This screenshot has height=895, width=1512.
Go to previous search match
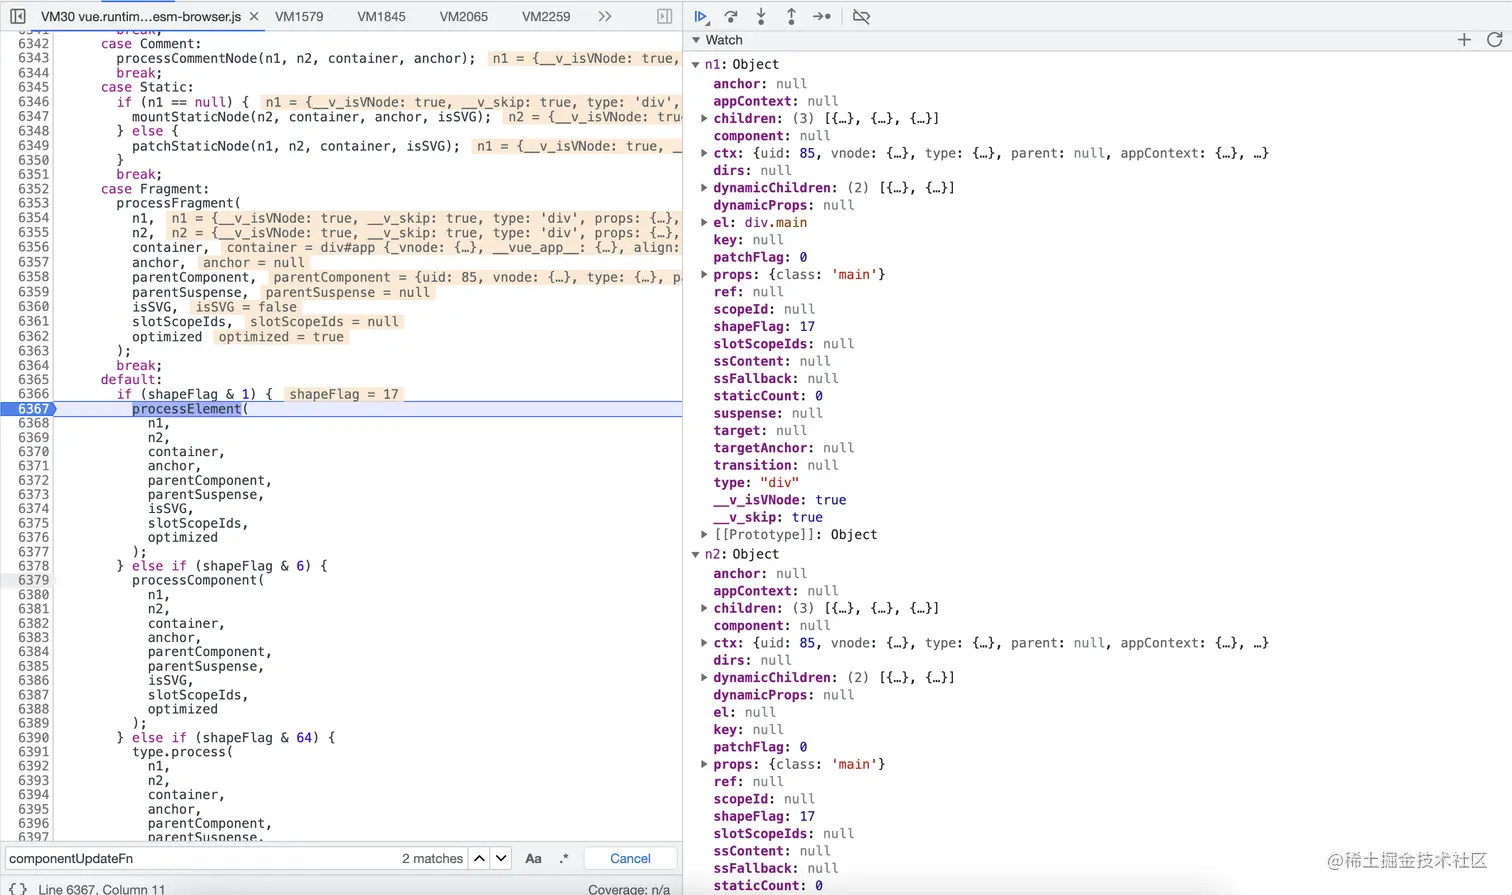(480, 858)
